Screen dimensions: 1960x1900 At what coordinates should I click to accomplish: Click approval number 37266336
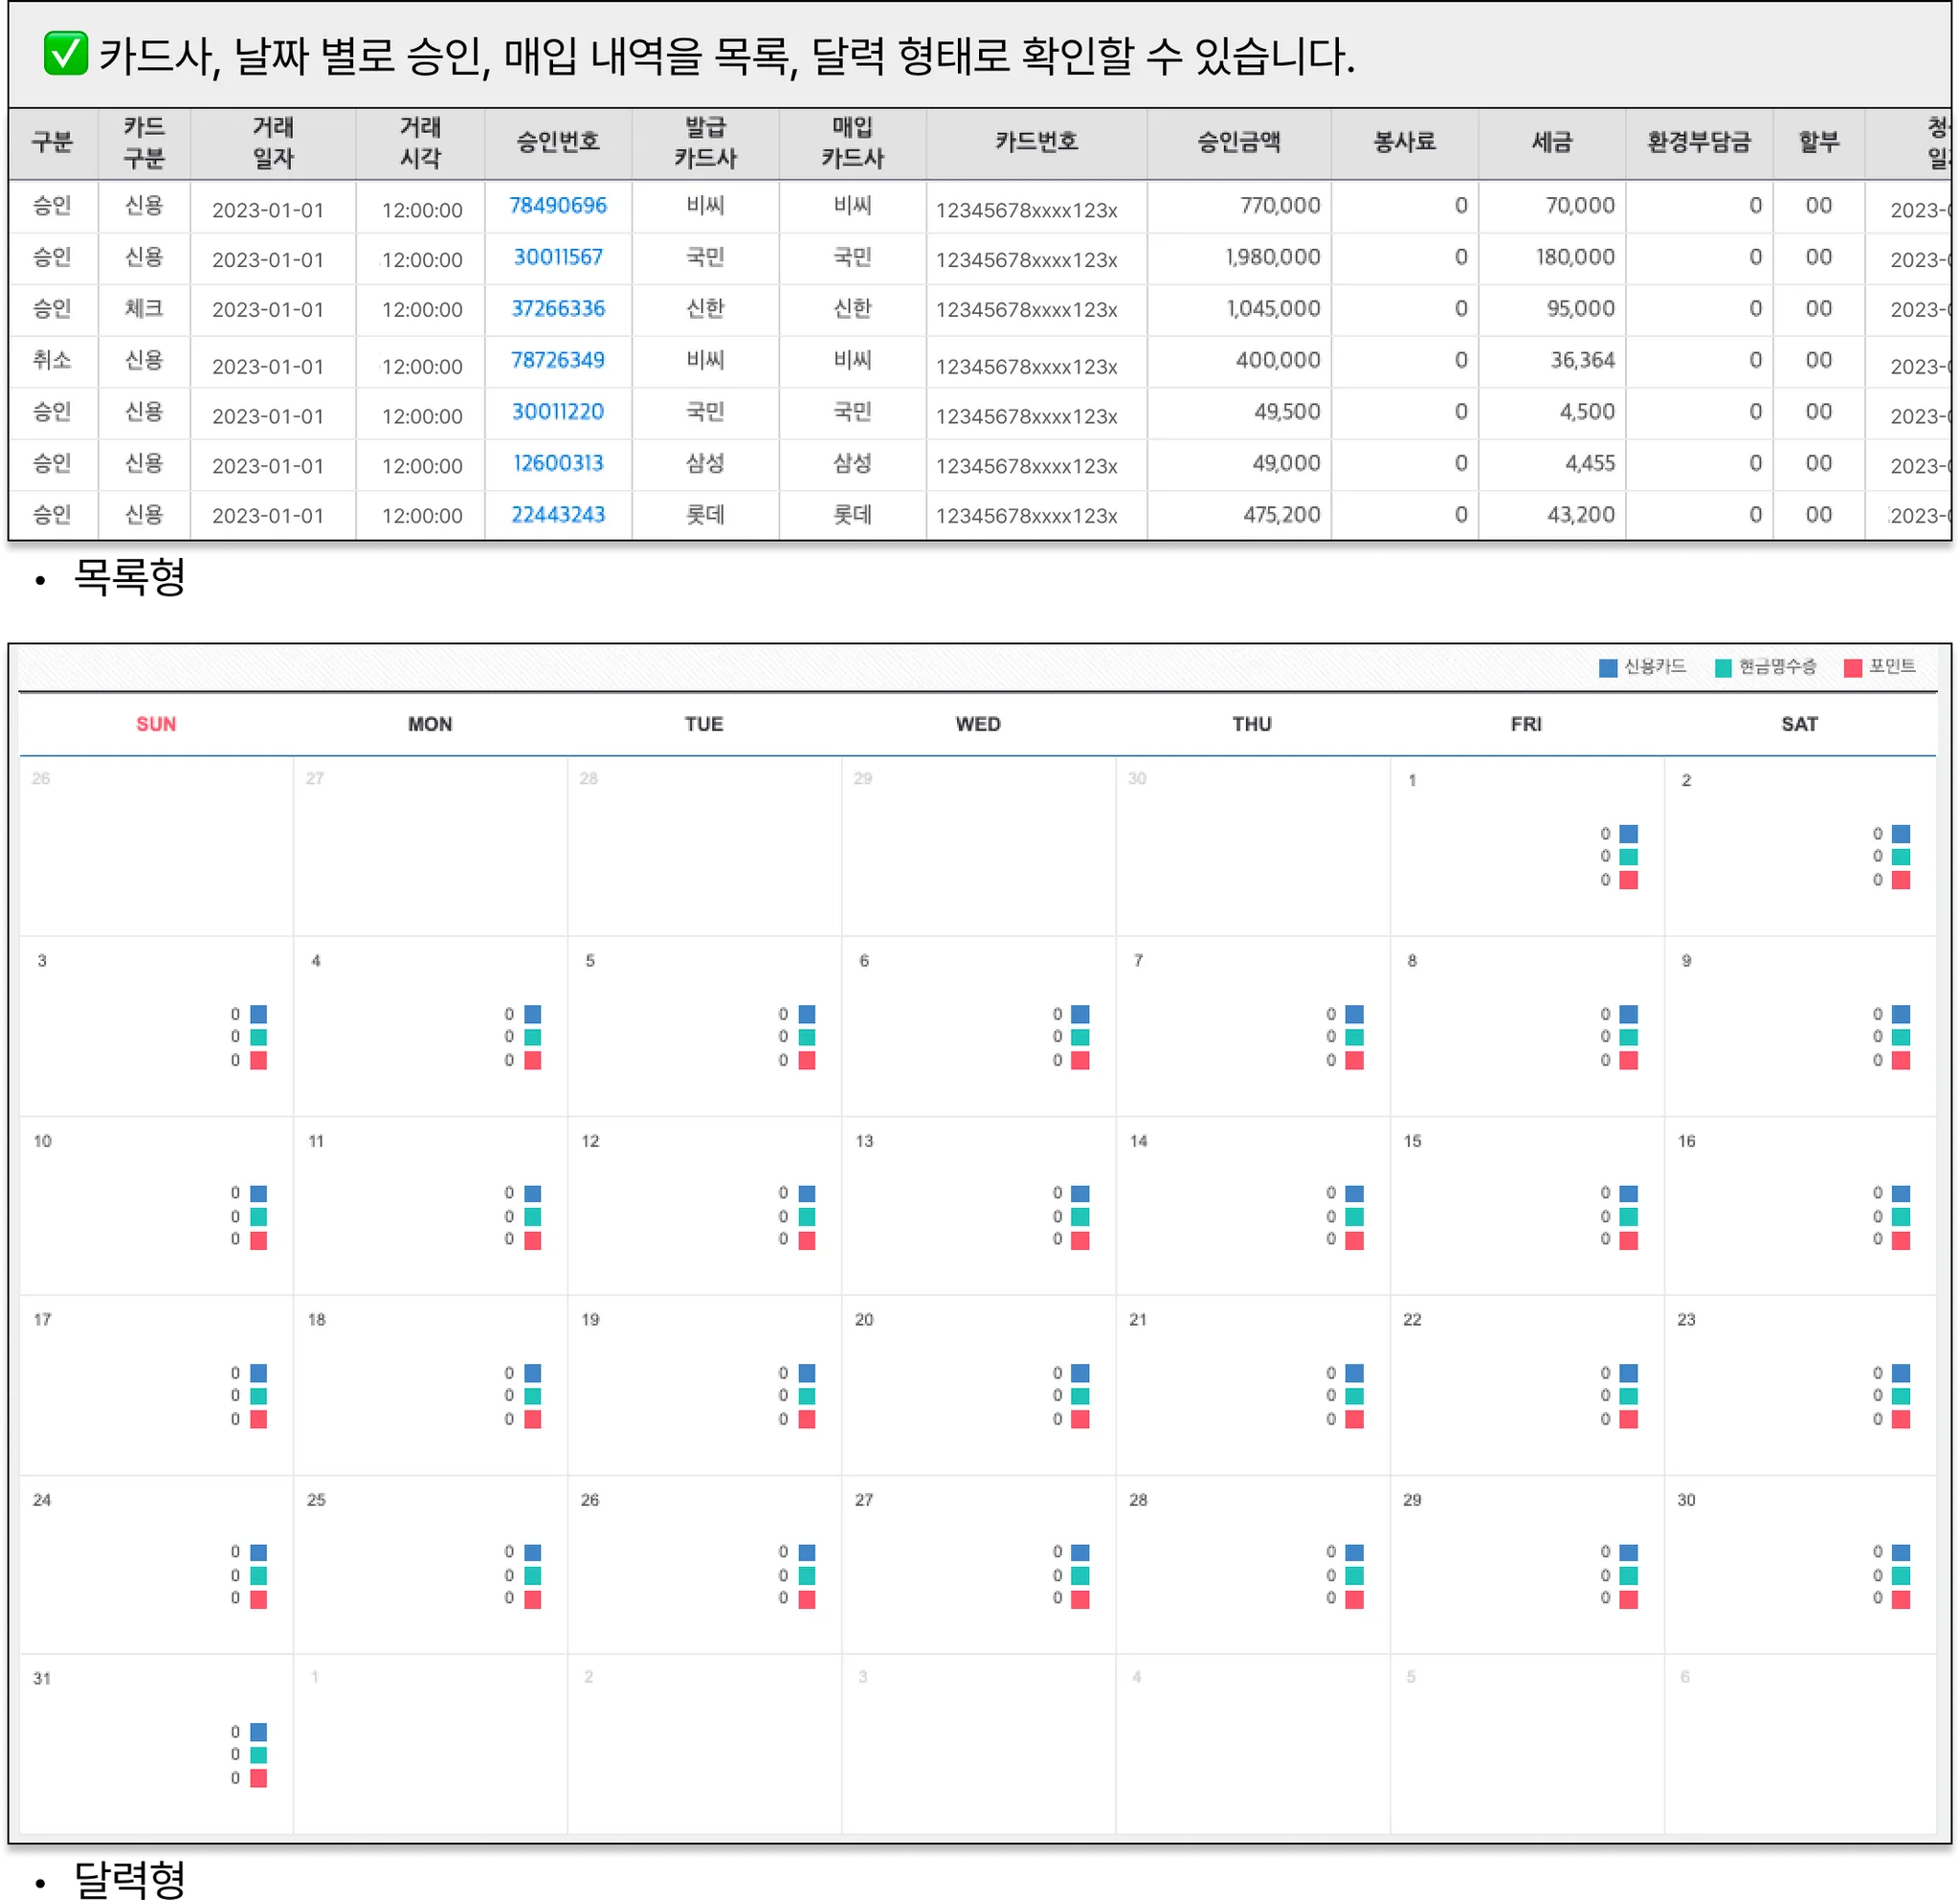pos(557,309)
